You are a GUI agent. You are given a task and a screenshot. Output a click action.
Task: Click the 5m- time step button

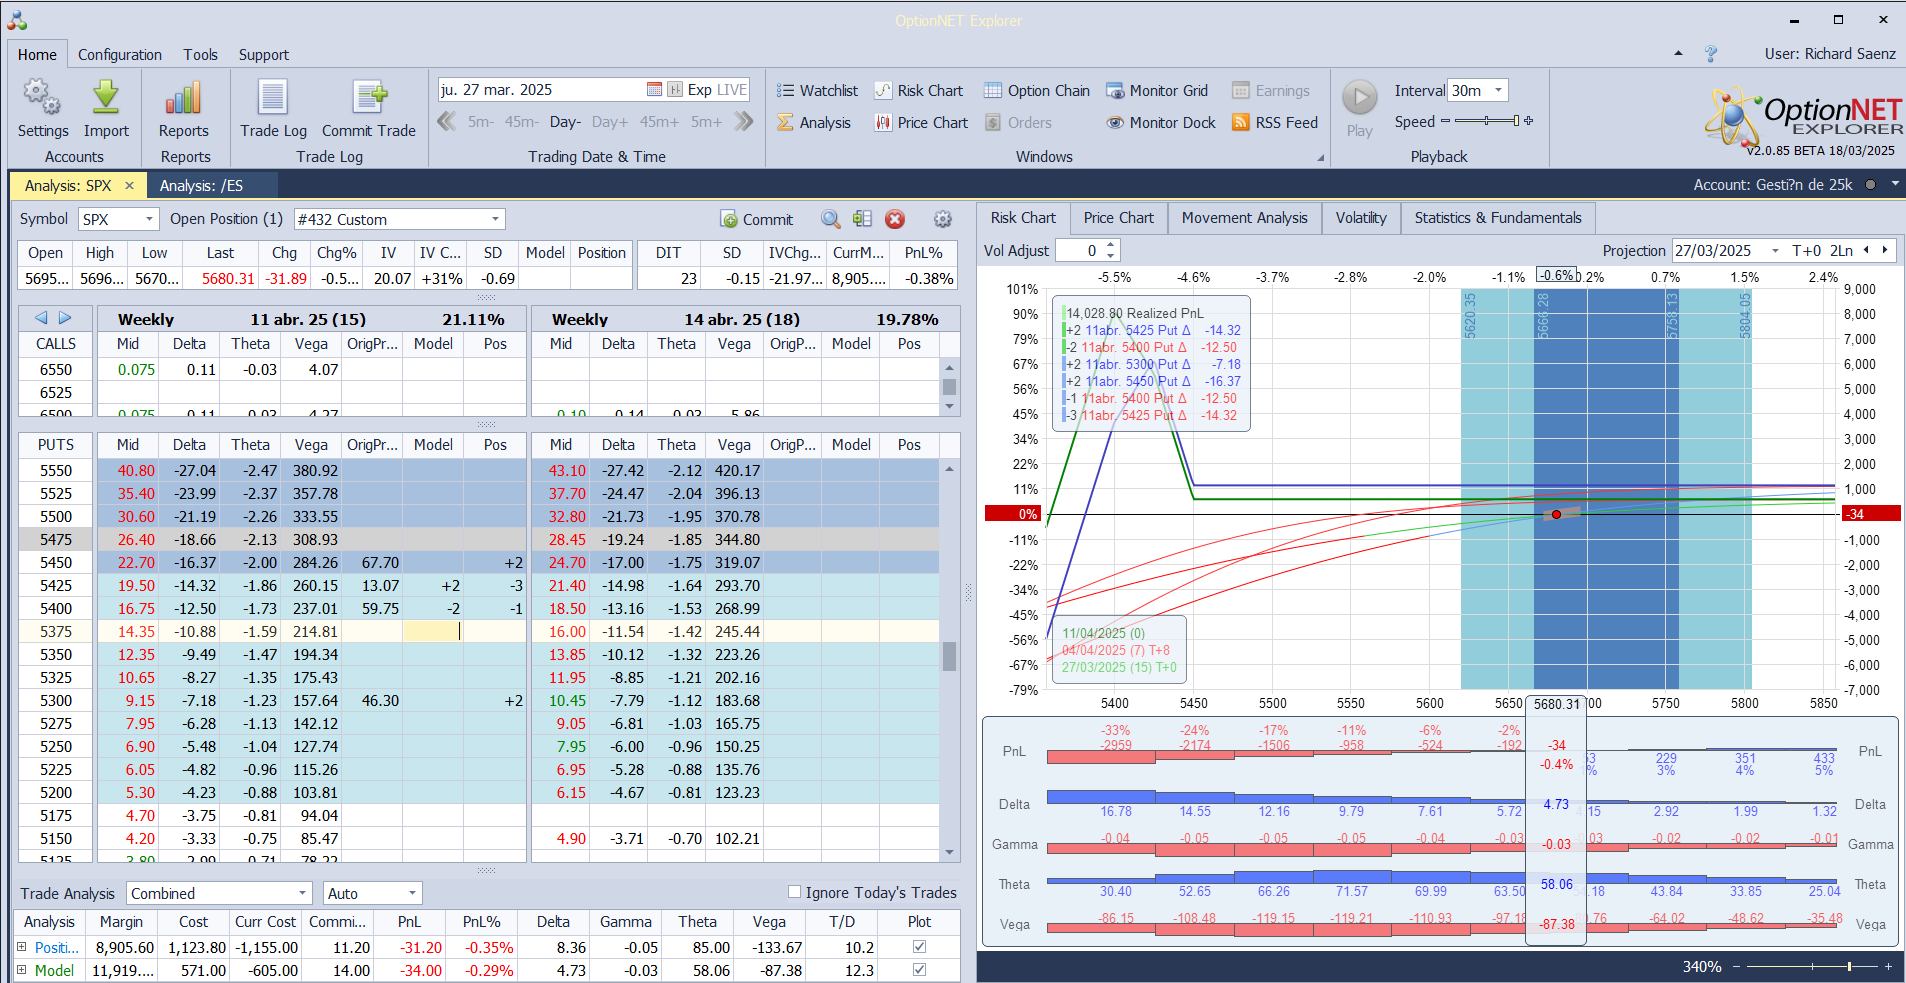coord(481,122)
